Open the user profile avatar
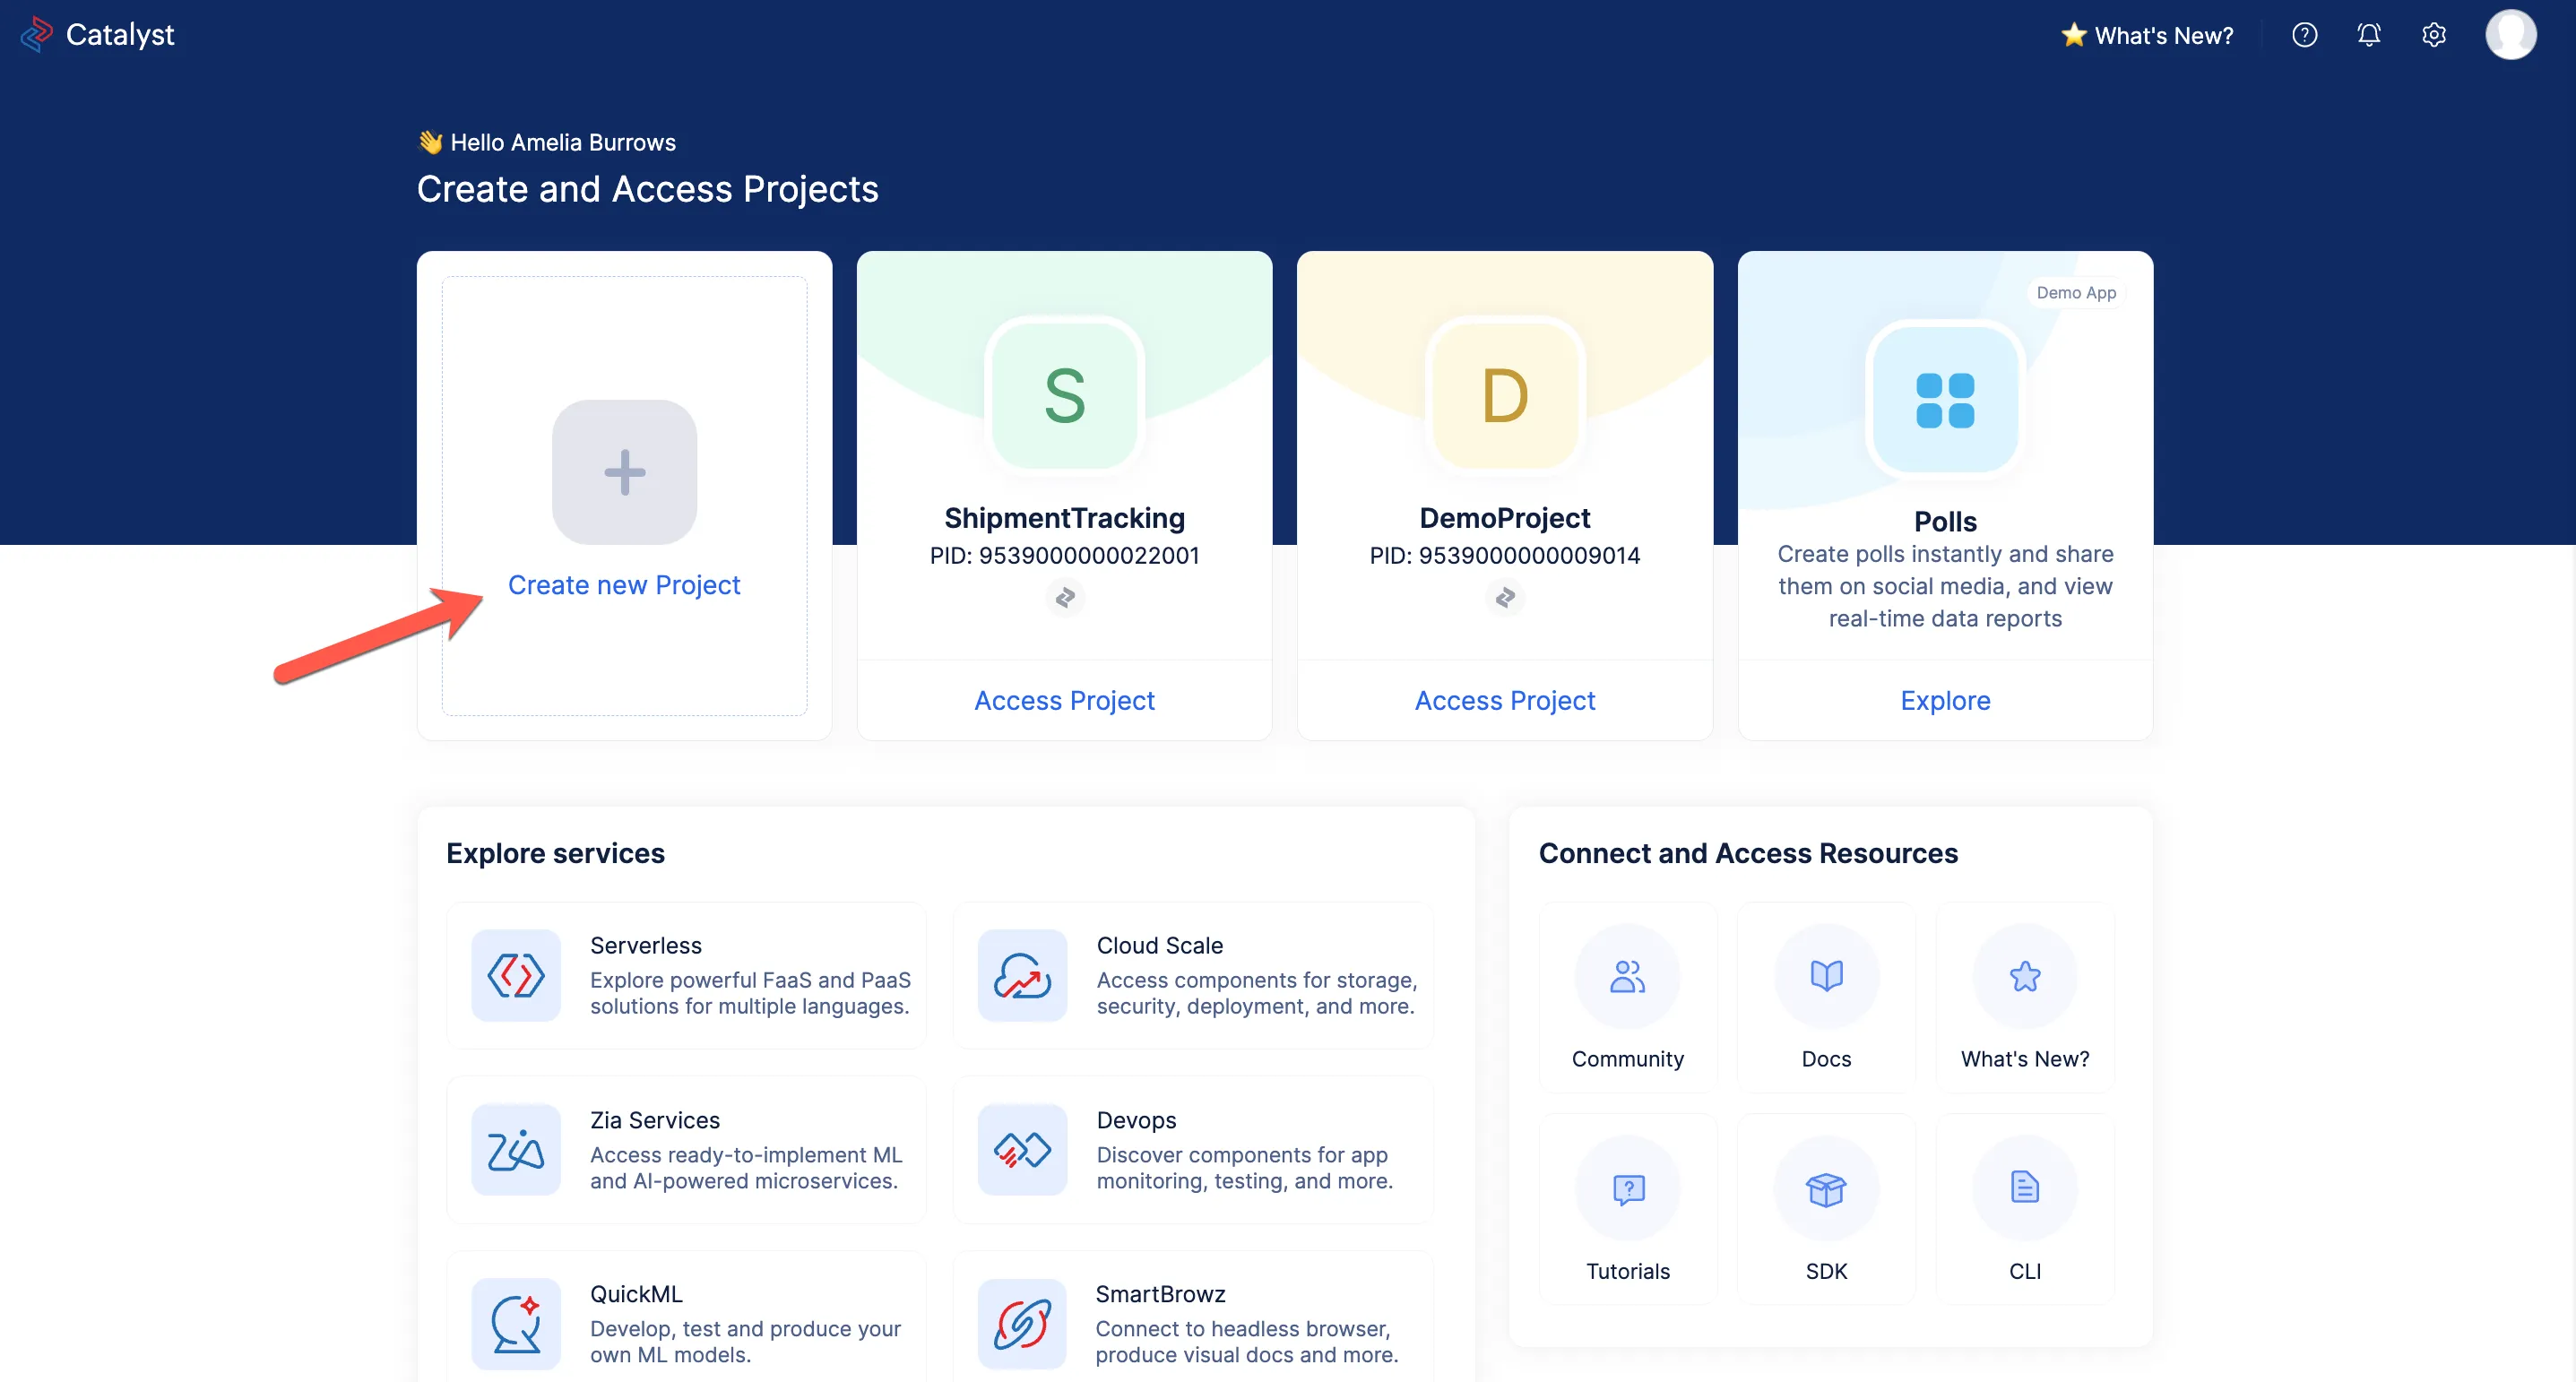The height and width of the screenshot is (1382, 2576). 2510,35
